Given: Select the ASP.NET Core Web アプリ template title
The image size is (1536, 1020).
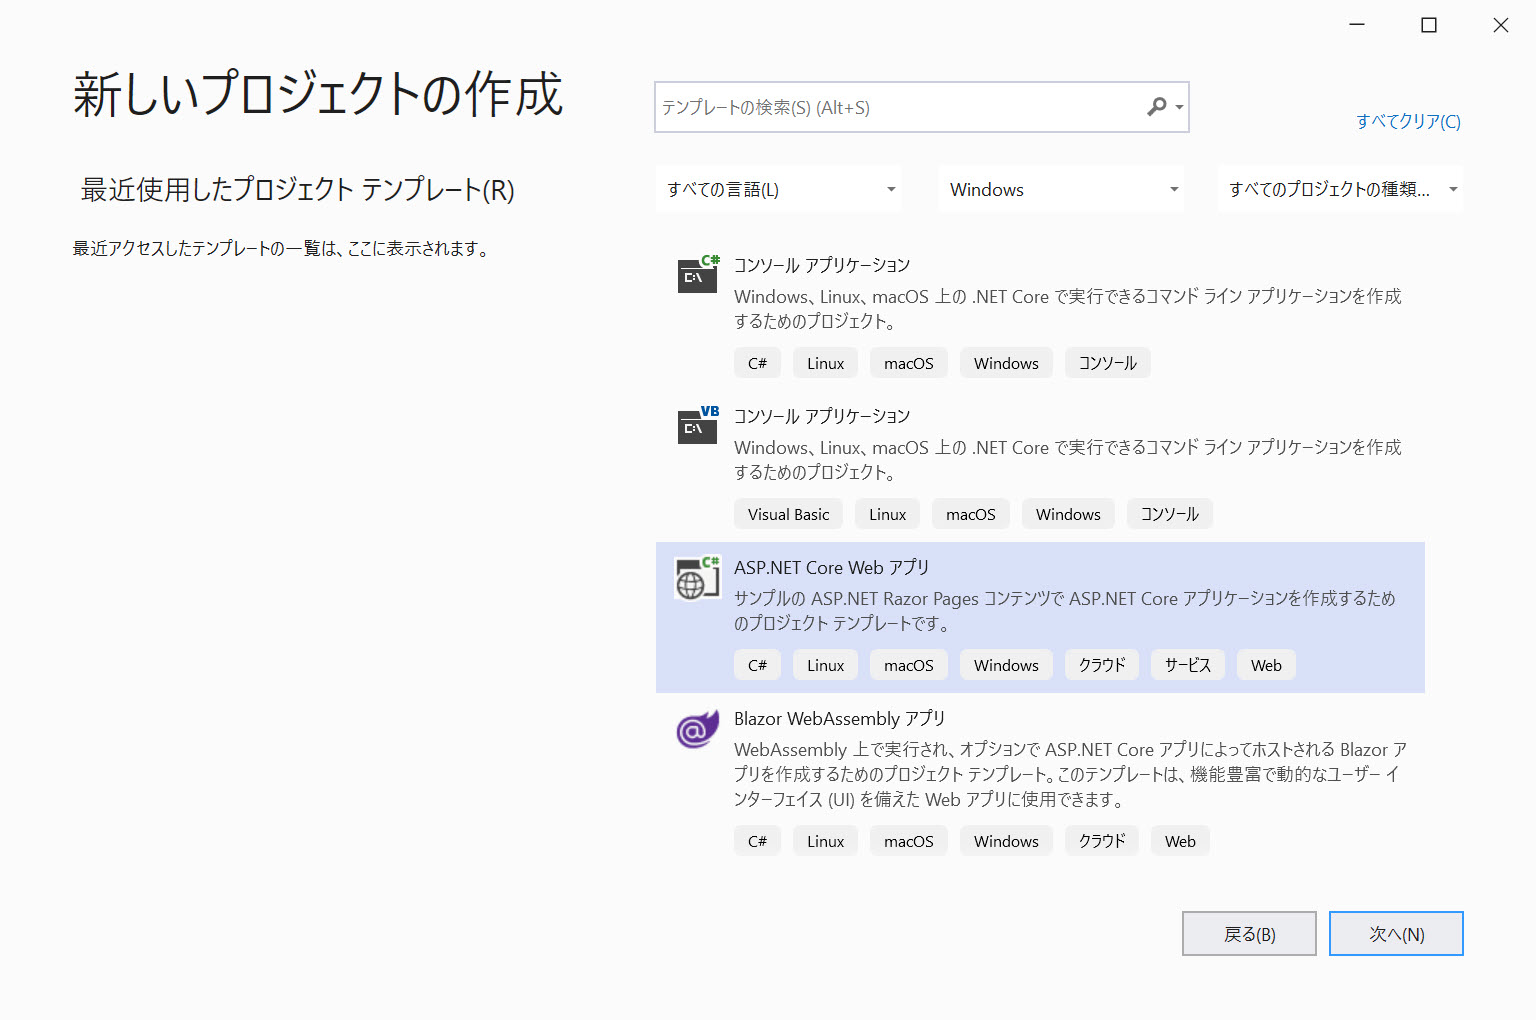Looking at the screenshot, I should coord(831,568).
